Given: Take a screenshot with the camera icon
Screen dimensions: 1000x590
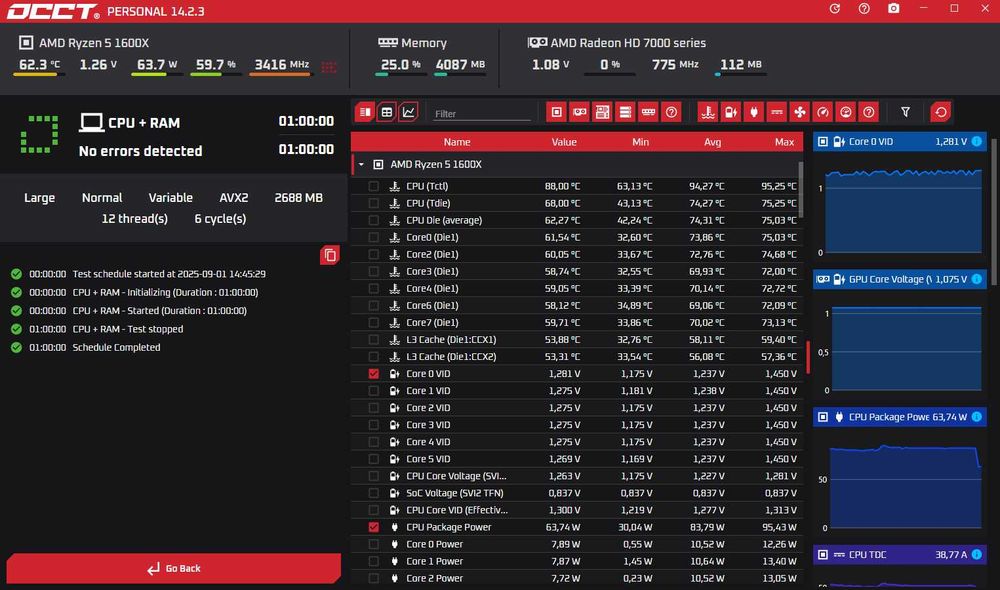Looking at the screenshot, I should click(893, 8).
